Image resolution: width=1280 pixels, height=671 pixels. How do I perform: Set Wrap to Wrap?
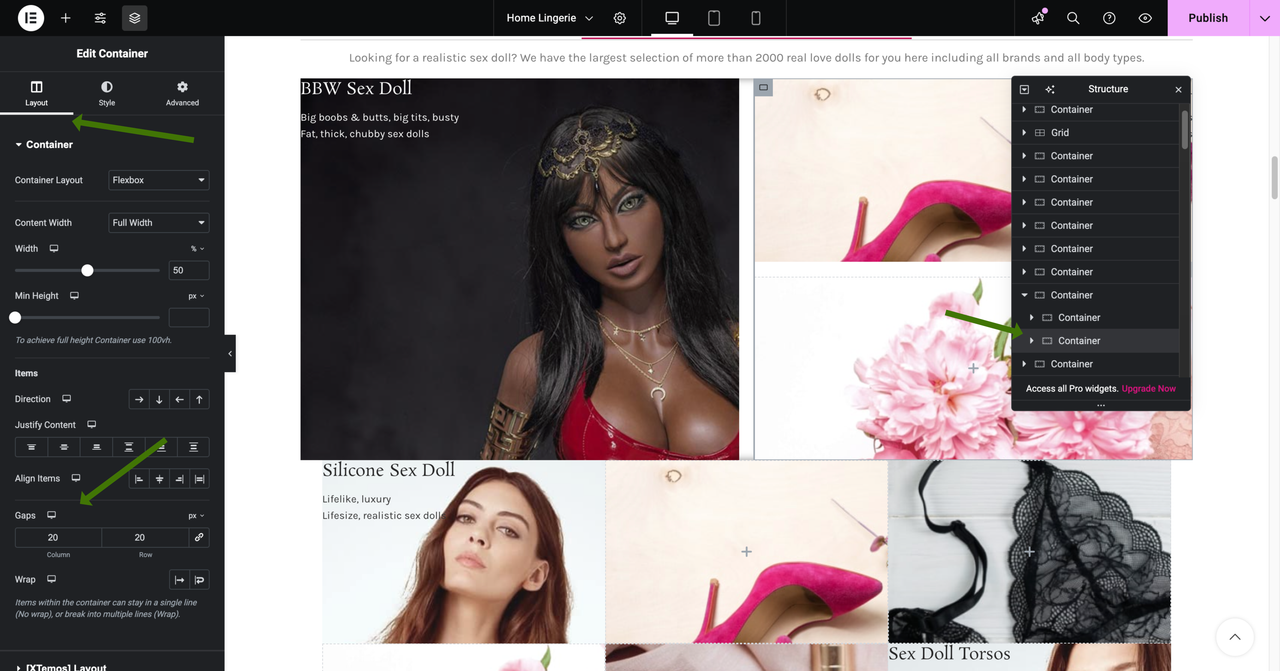pos(199,580)
